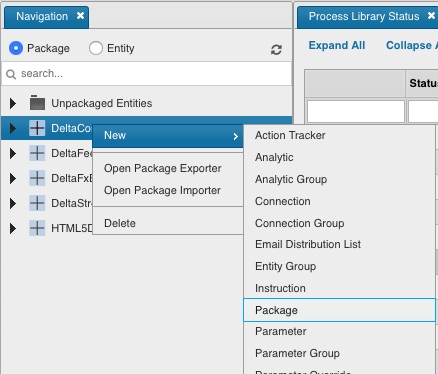Click the Status column header
The height and width of the screenshot is (374, 438).
(x=423, y=83)
